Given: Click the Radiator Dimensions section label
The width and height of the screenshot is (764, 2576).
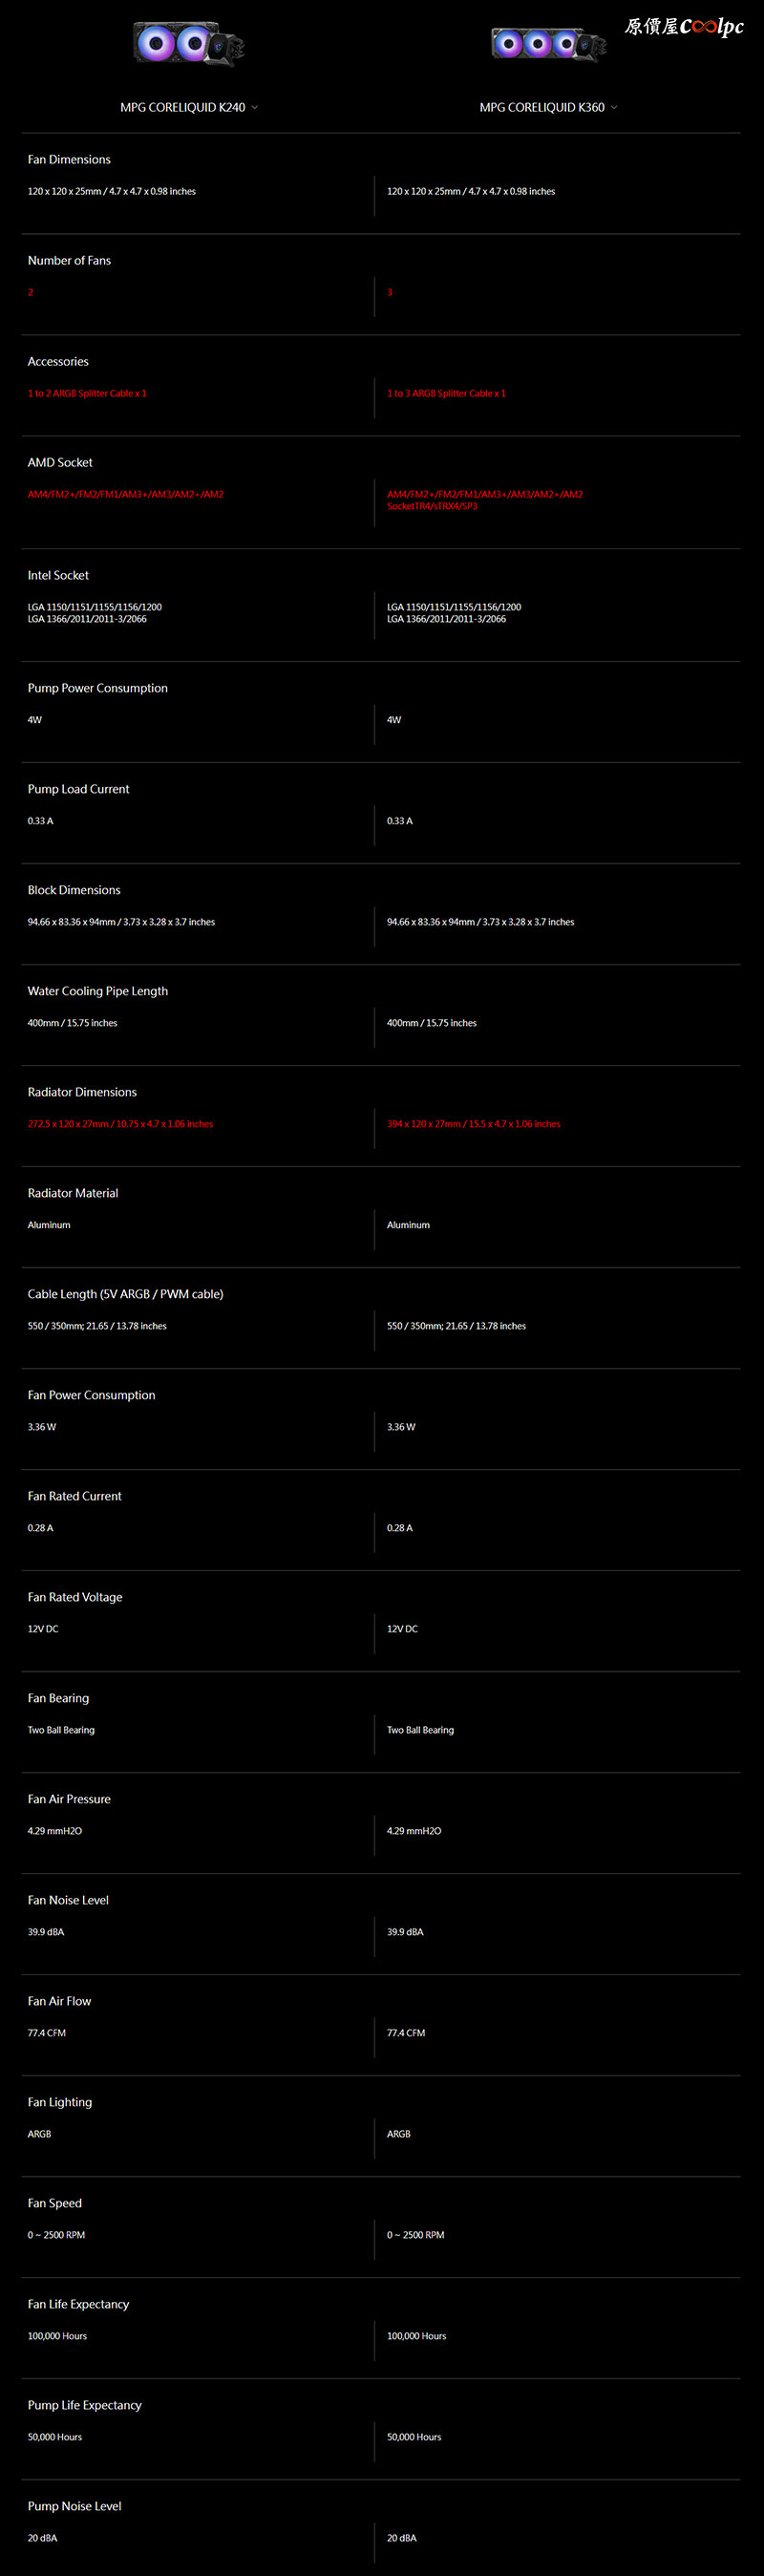Looking at the screenshot, I should [x=82, y=1092].
